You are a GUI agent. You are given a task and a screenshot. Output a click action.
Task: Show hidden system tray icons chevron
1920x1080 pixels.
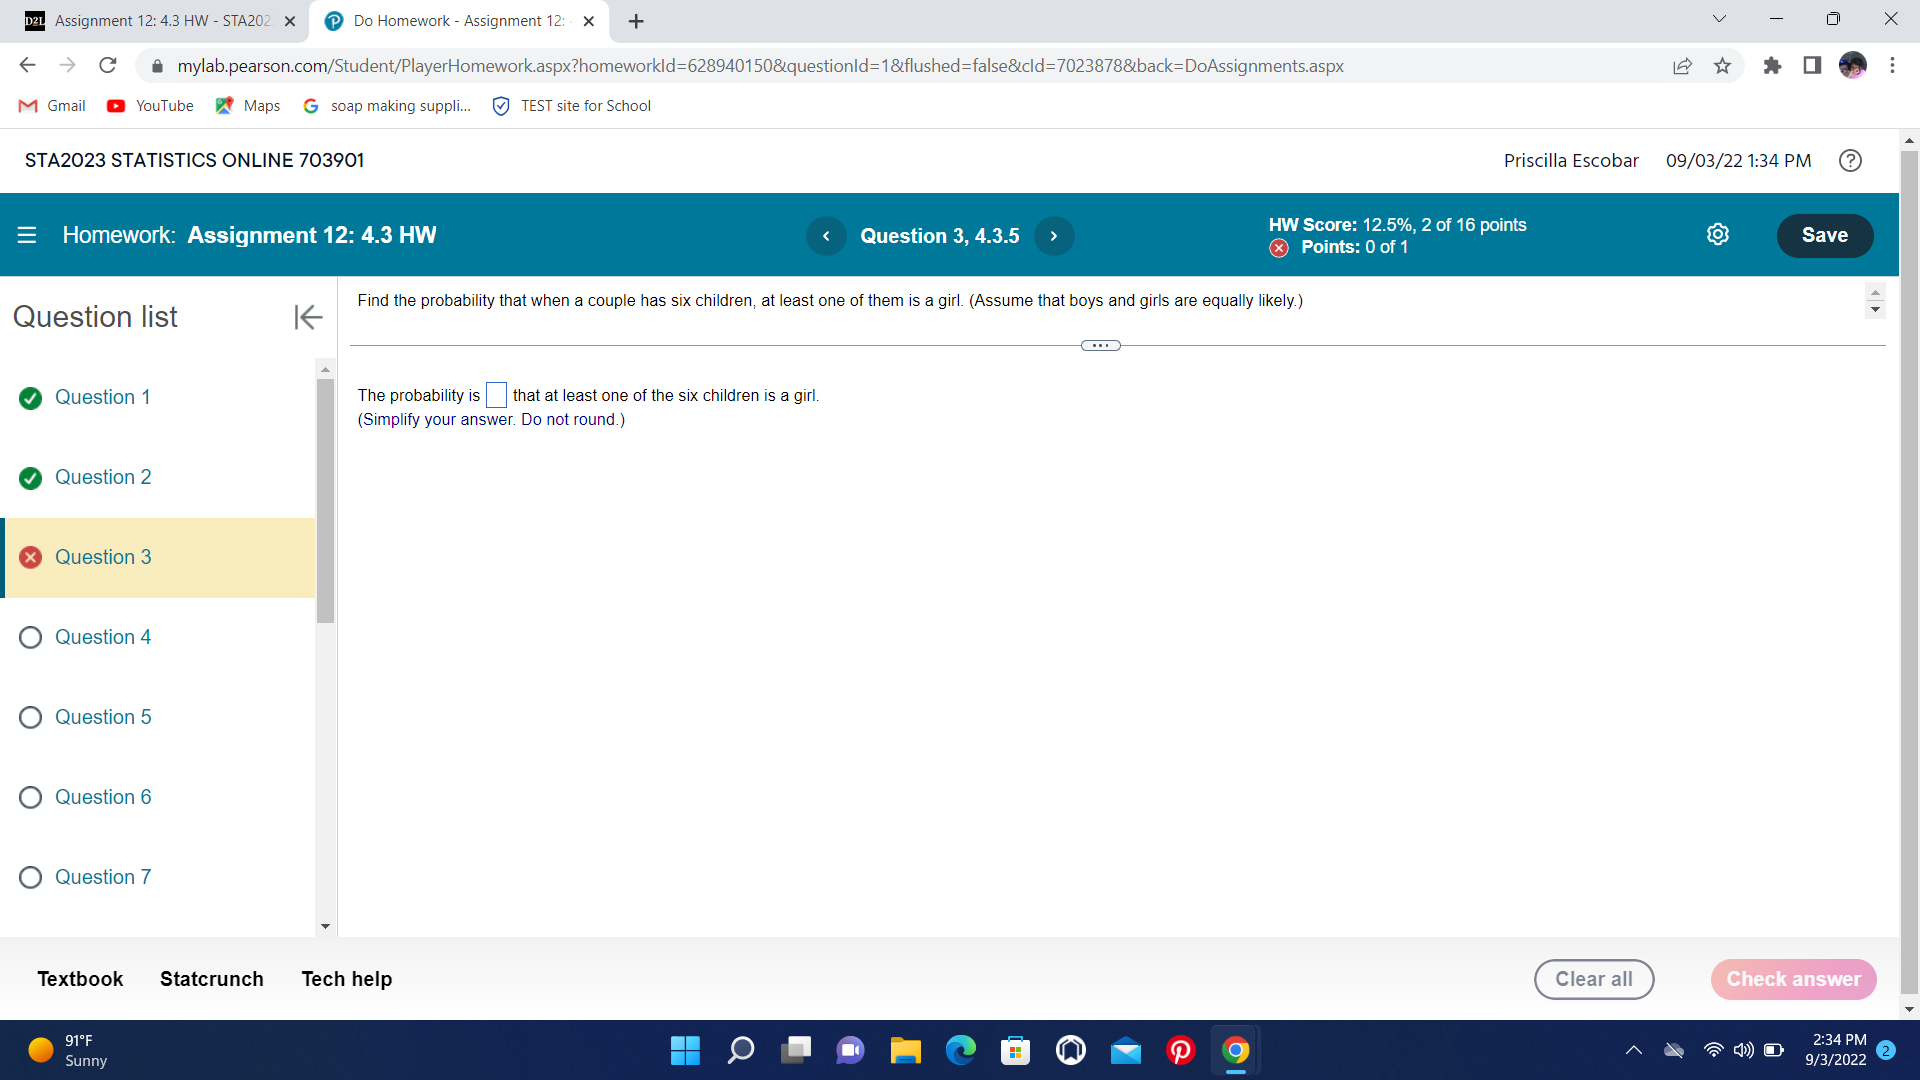pyautogui.click(x=1633, y=1050)
